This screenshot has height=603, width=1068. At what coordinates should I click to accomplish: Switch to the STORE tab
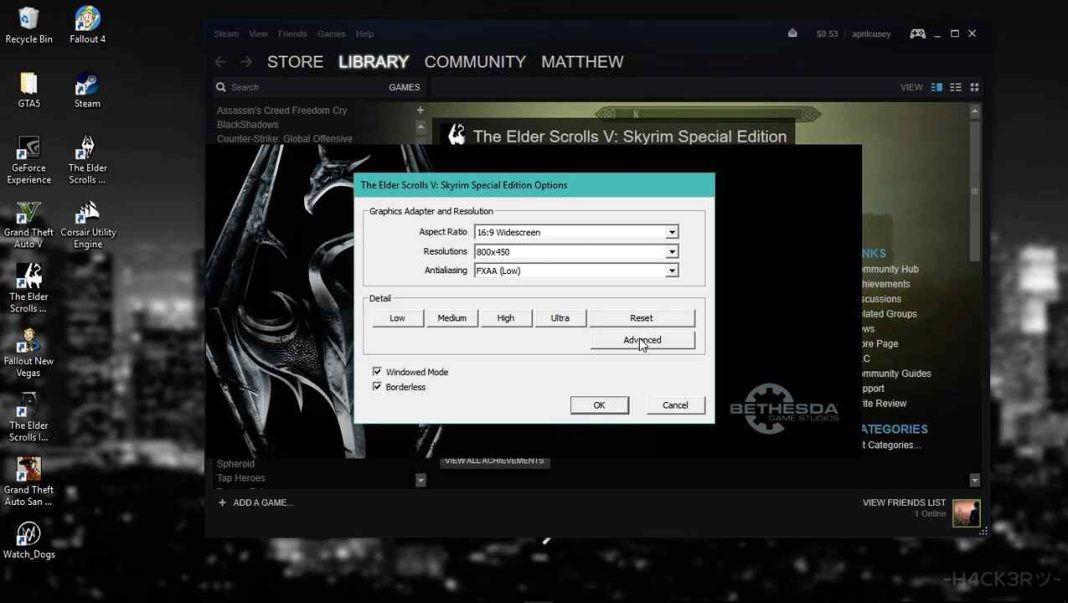click(294, 61)
